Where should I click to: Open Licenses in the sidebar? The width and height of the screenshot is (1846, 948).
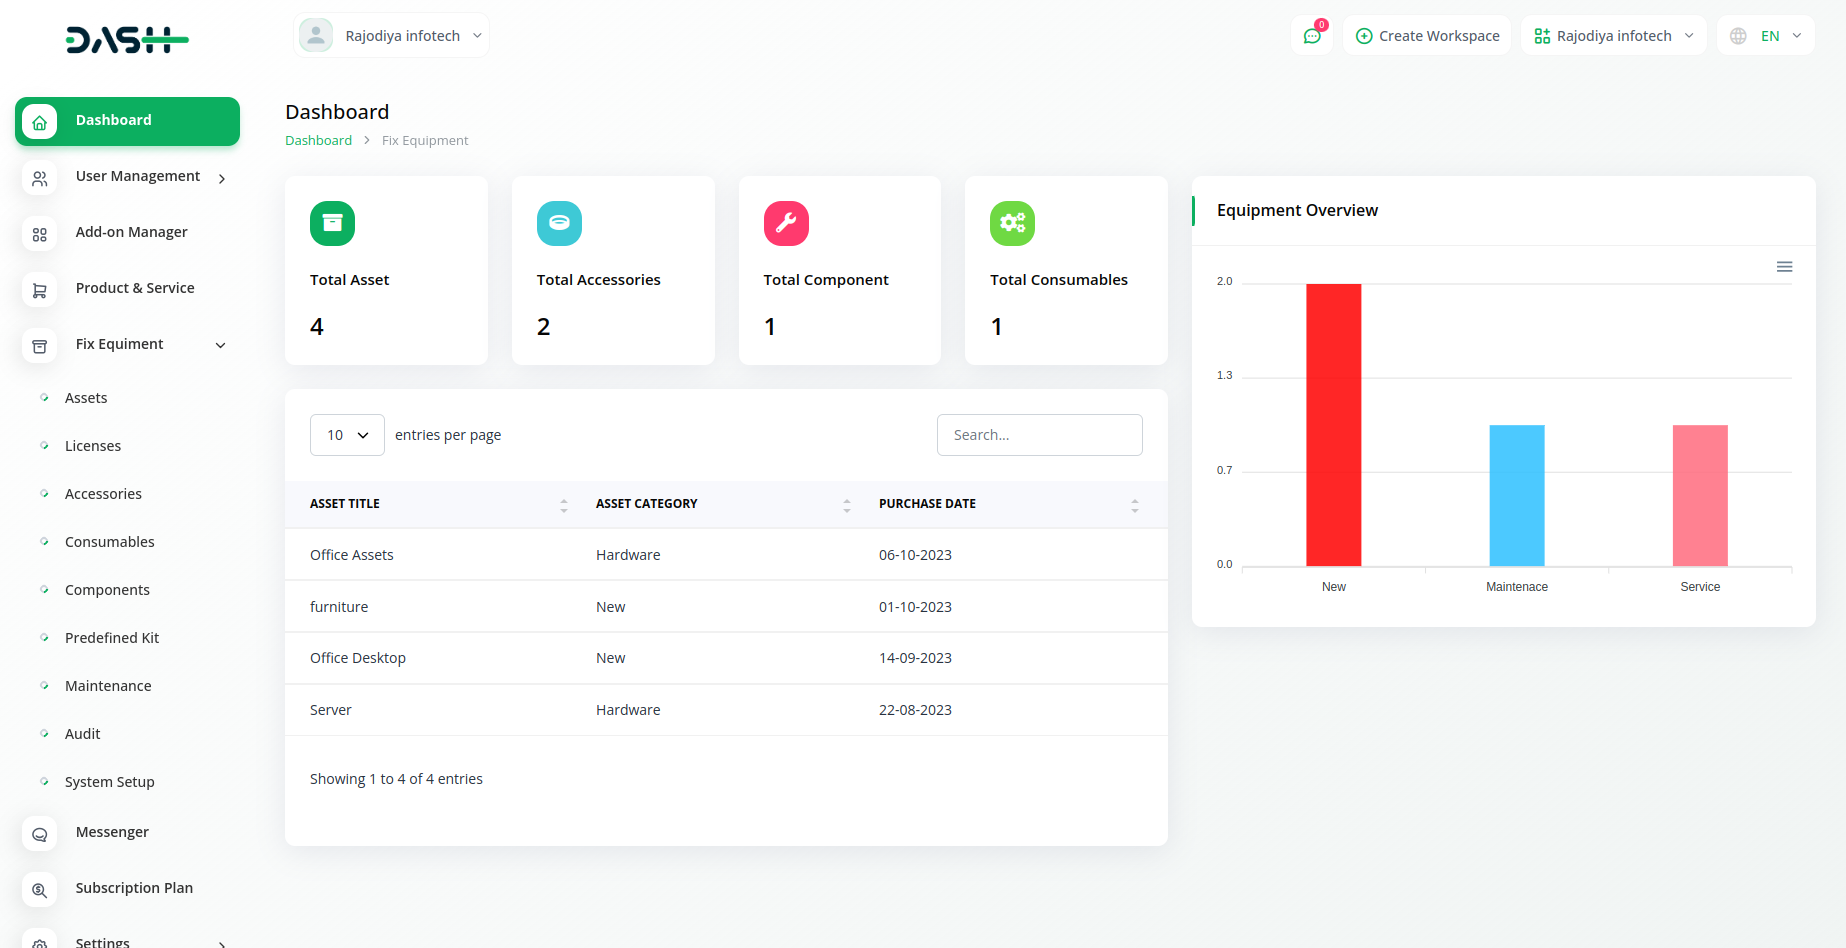coord(93,446)
